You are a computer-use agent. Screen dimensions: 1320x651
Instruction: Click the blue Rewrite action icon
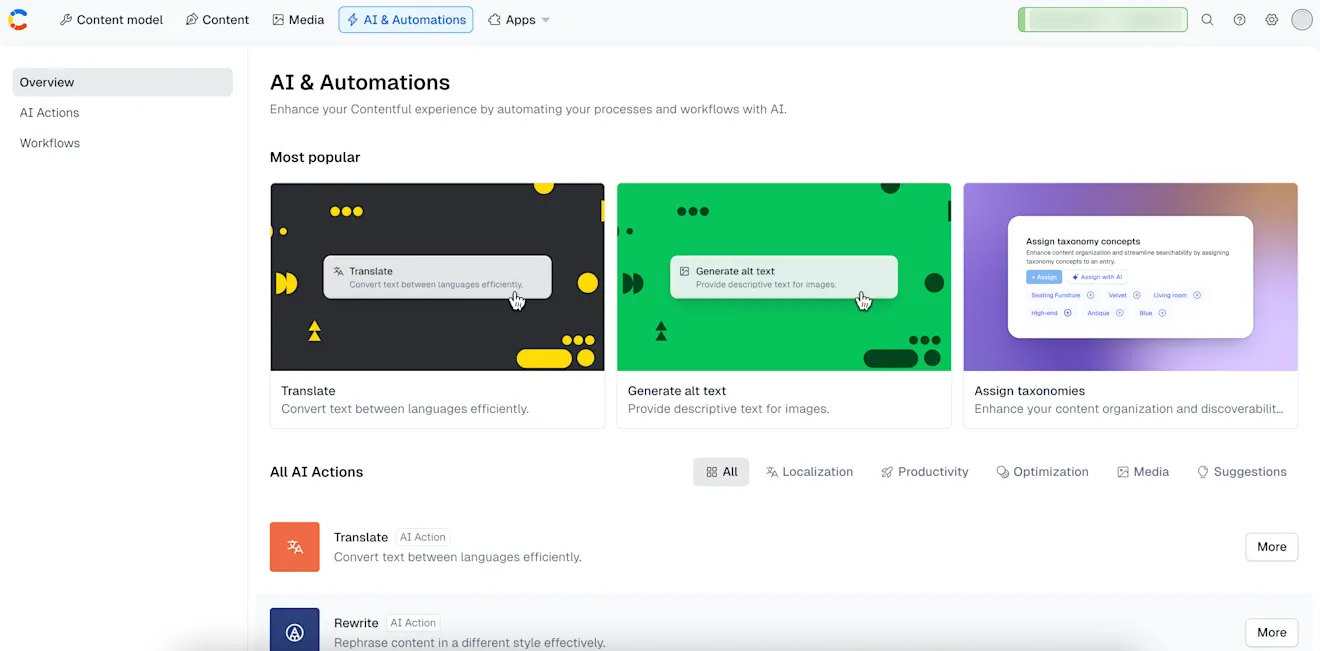[x=295, y=630]
